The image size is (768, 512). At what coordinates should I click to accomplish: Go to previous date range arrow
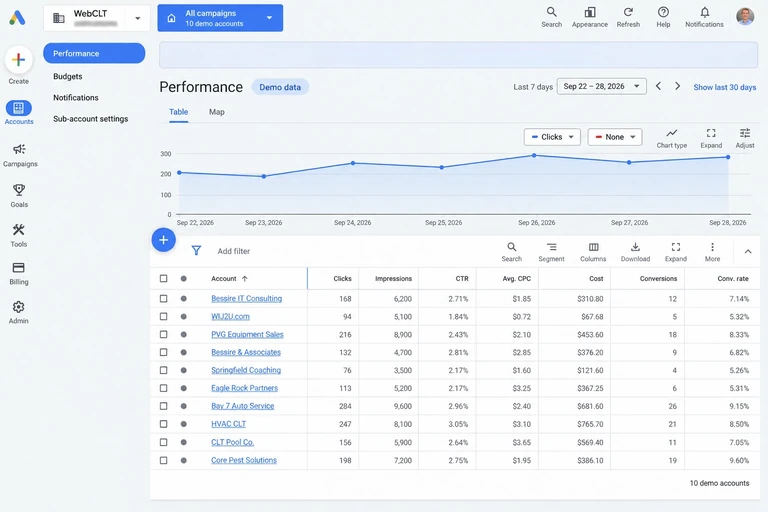658,86
